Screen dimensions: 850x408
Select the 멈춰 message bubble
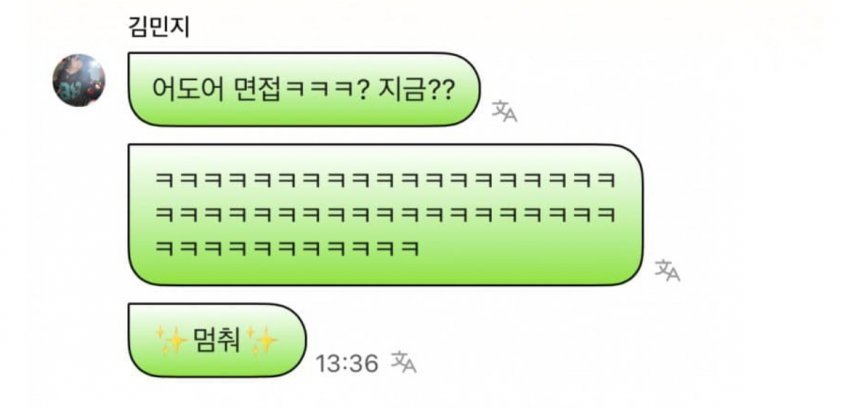point(217,340)
